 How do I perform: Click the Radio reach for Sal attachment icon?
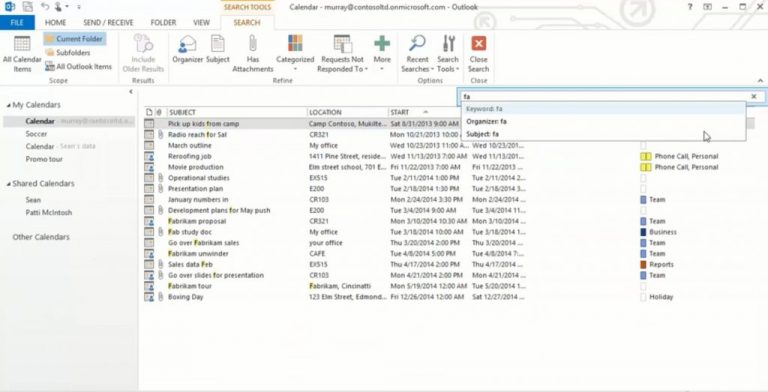click(160, 135)
